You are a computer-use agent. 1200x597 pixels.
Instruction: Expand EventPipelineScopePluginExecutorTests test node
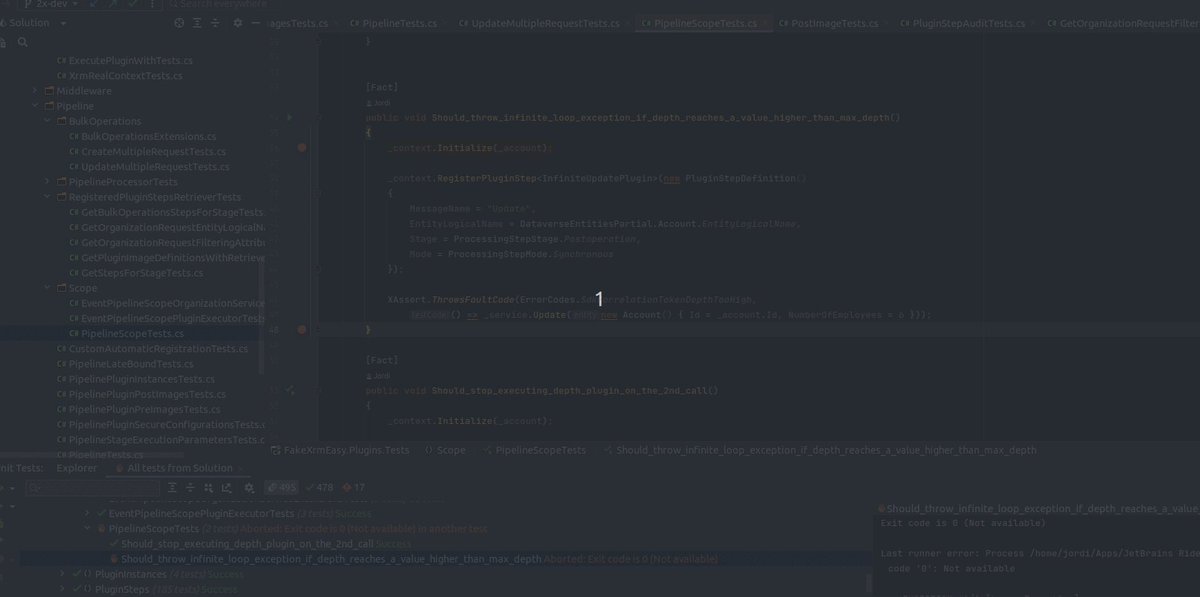click(87, 513)
